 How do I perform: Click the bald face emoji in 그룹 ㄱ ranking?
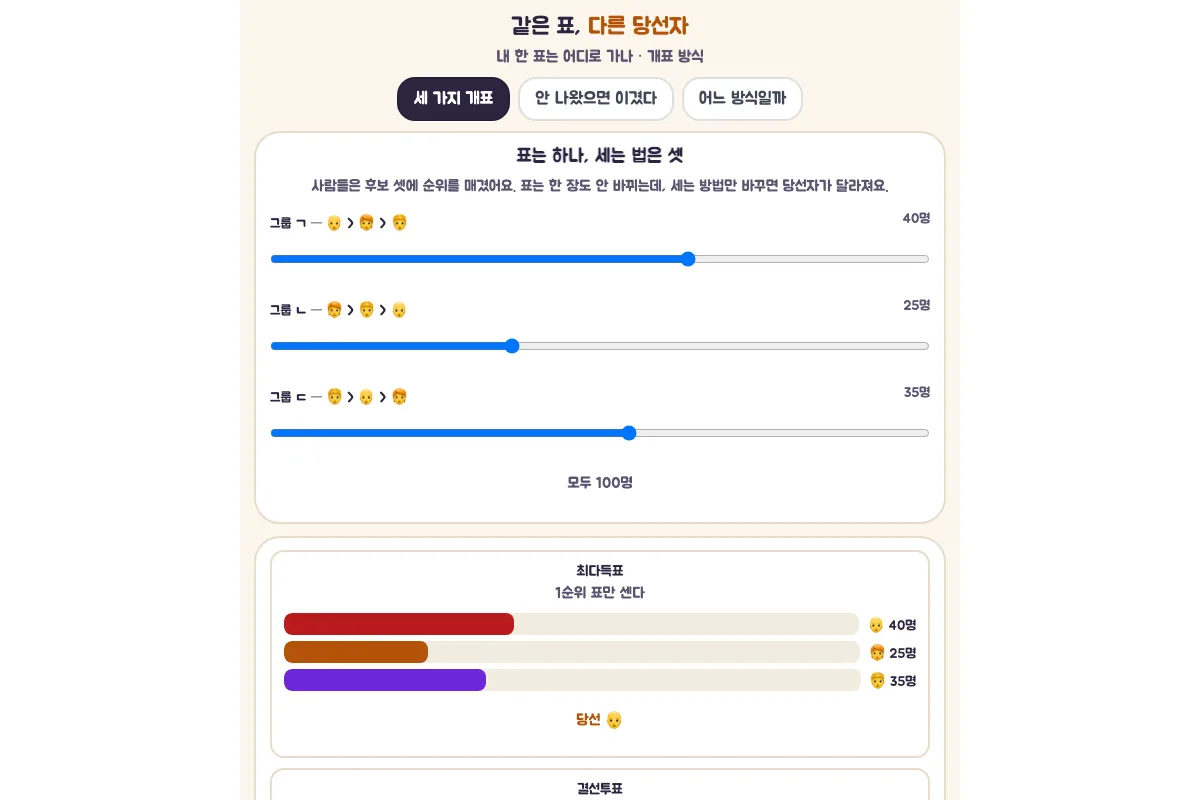click(334, 223)
